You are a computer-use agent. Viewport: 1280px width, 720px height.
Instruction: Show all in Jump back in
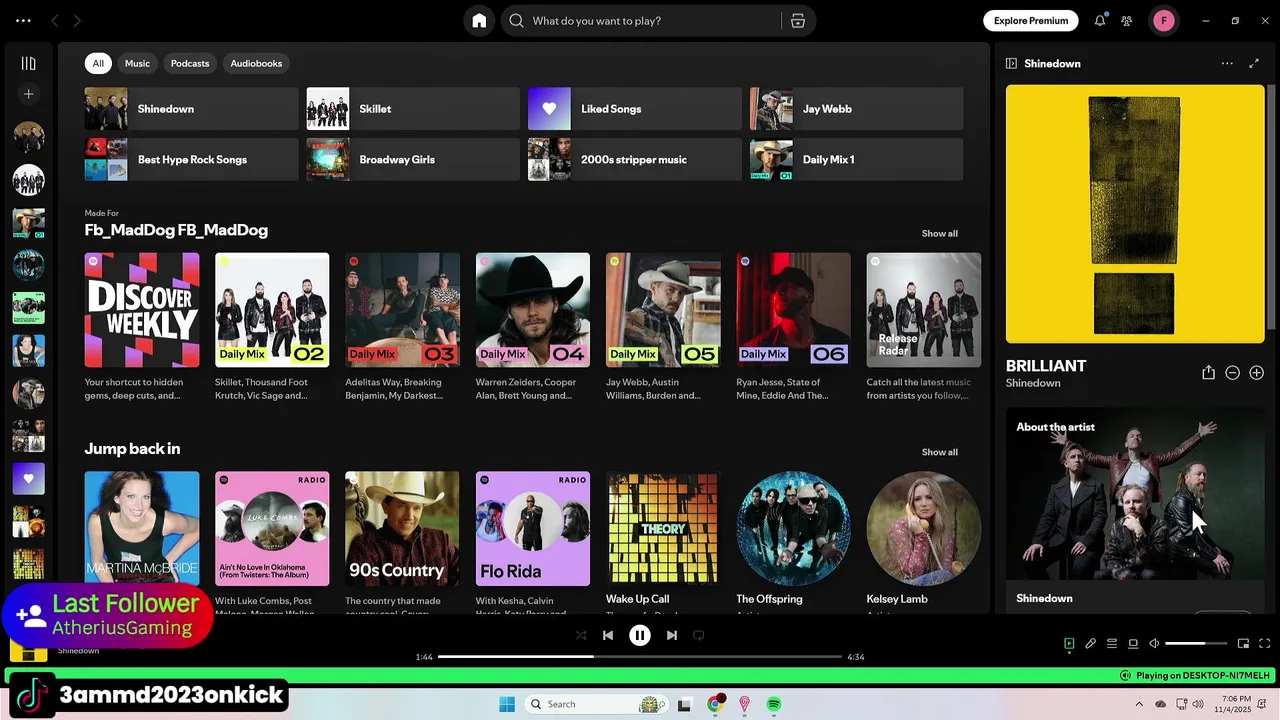pos(939,452)
